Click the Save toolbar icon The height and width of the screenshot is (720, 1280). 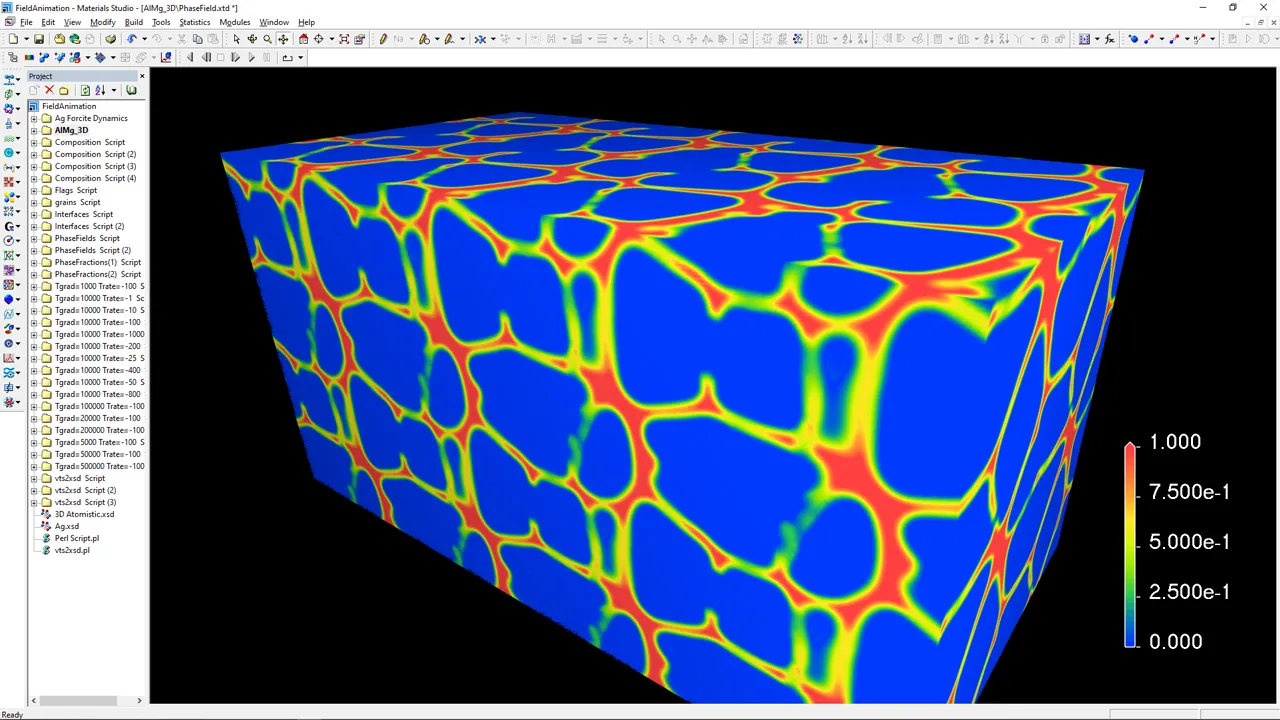pos(39,39)
